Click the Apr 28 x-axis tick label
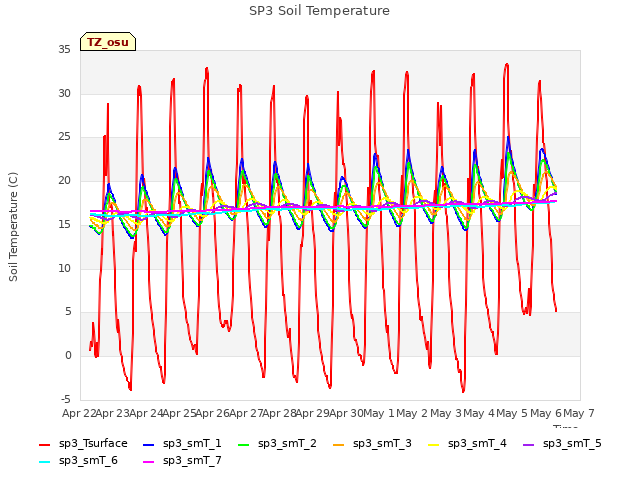This screenshot has height=480, width=640. (279, 413)
